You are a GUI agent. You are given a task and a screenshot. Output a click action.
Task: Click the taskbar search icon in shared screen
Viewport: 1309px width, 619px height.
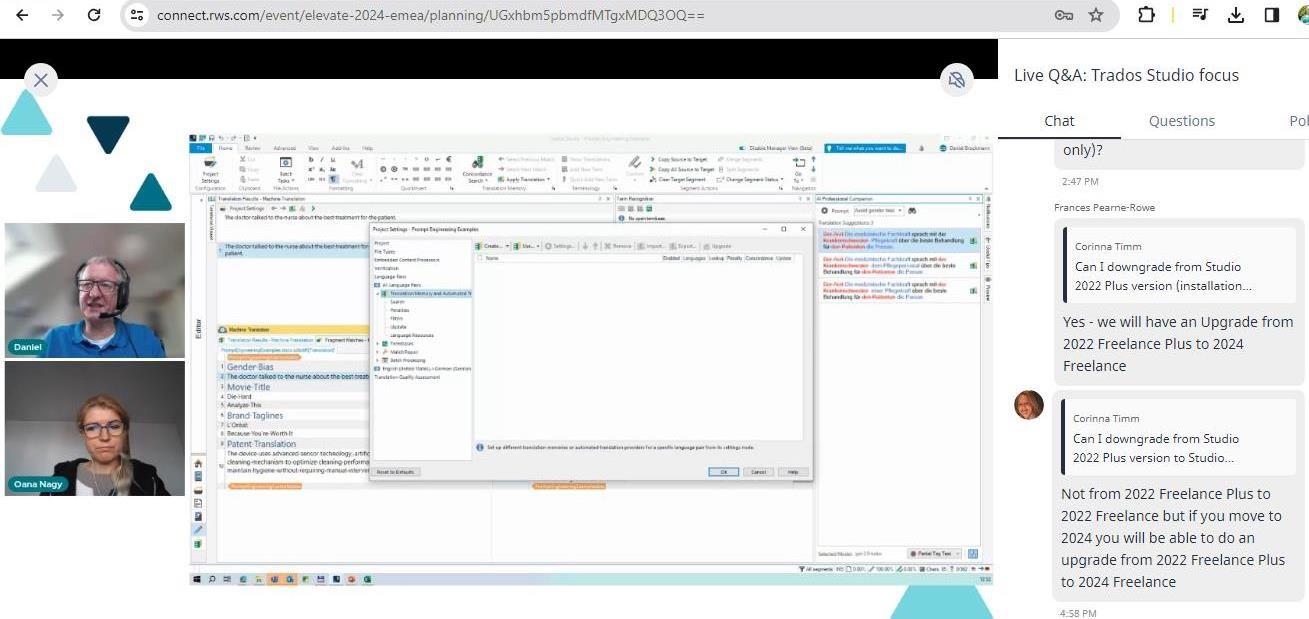pos(212,579)
